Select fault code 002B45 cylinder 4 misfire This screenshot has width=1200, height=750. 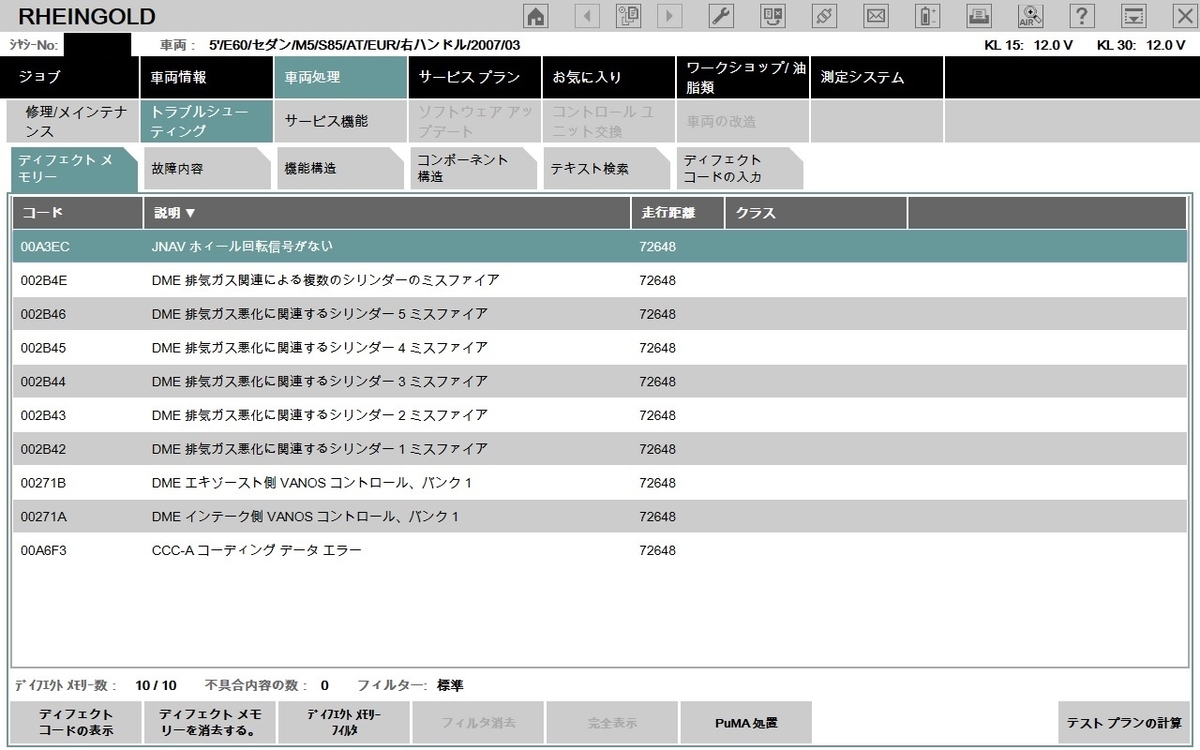click(600, 348)
